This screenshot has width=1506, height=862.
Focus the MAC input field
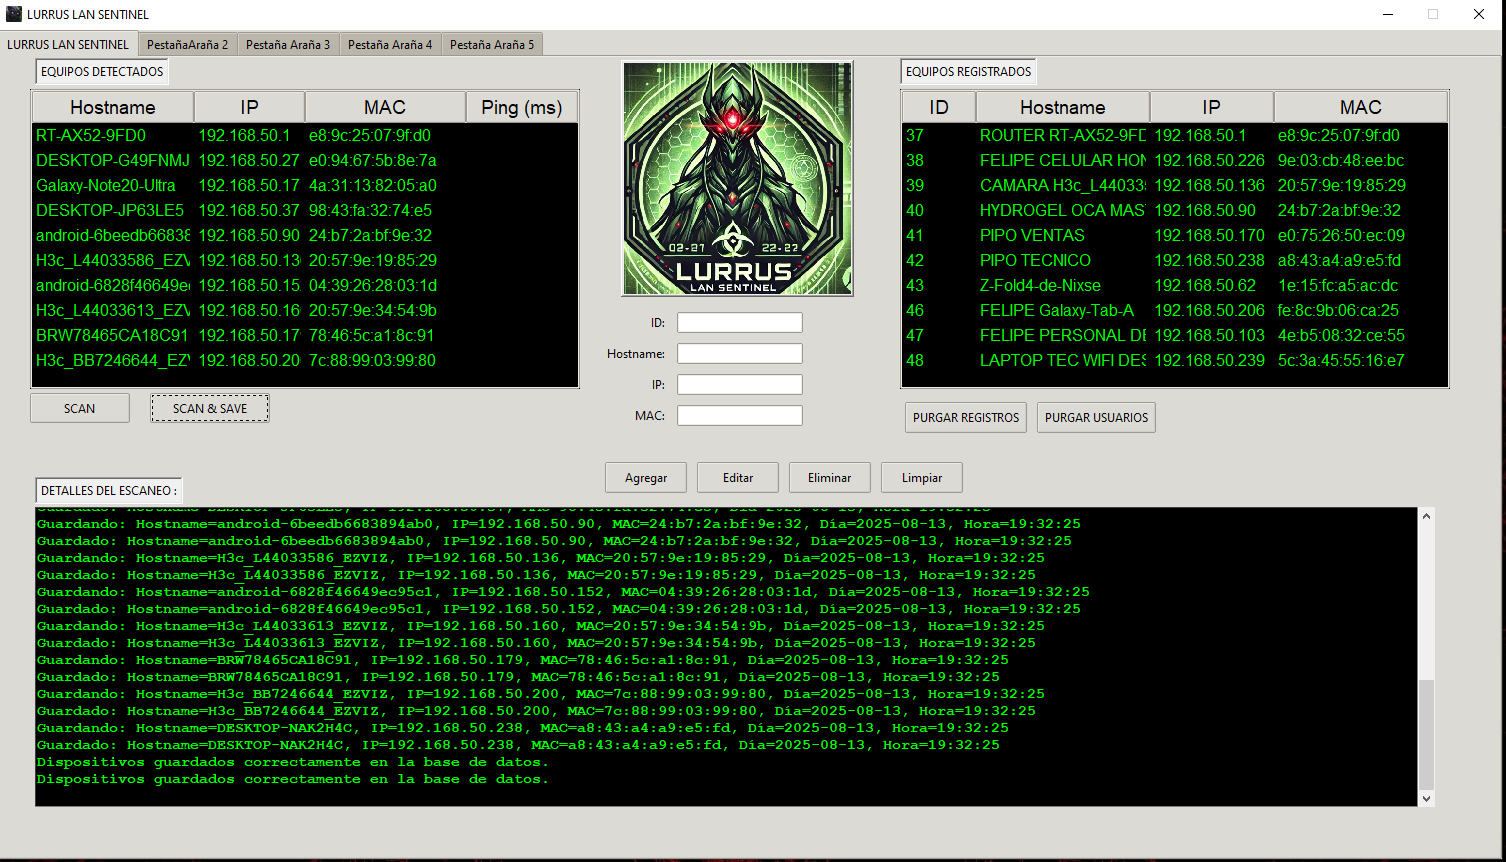click(740, 416)
